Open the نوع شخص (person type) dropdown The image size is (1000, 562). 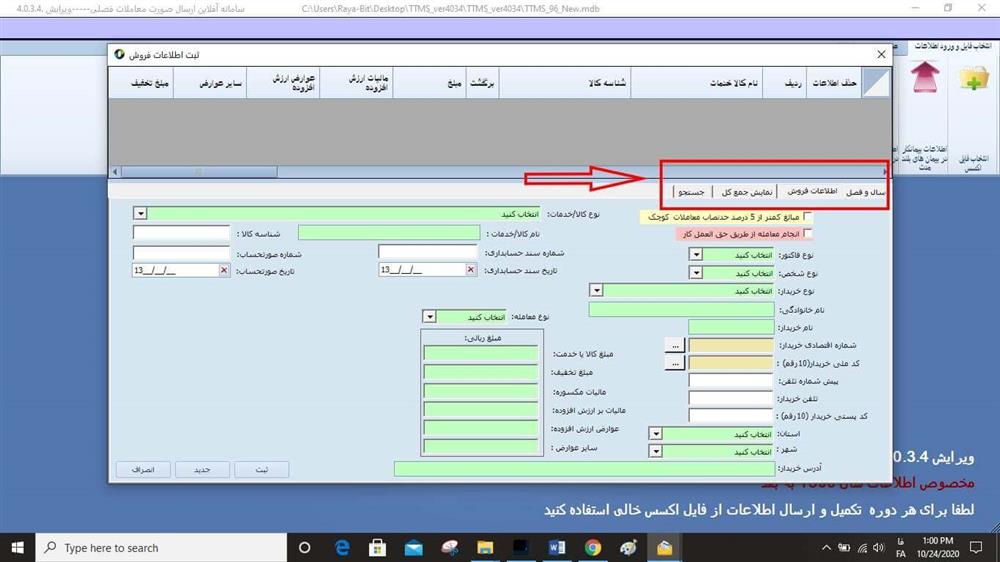tap(696, 273)
